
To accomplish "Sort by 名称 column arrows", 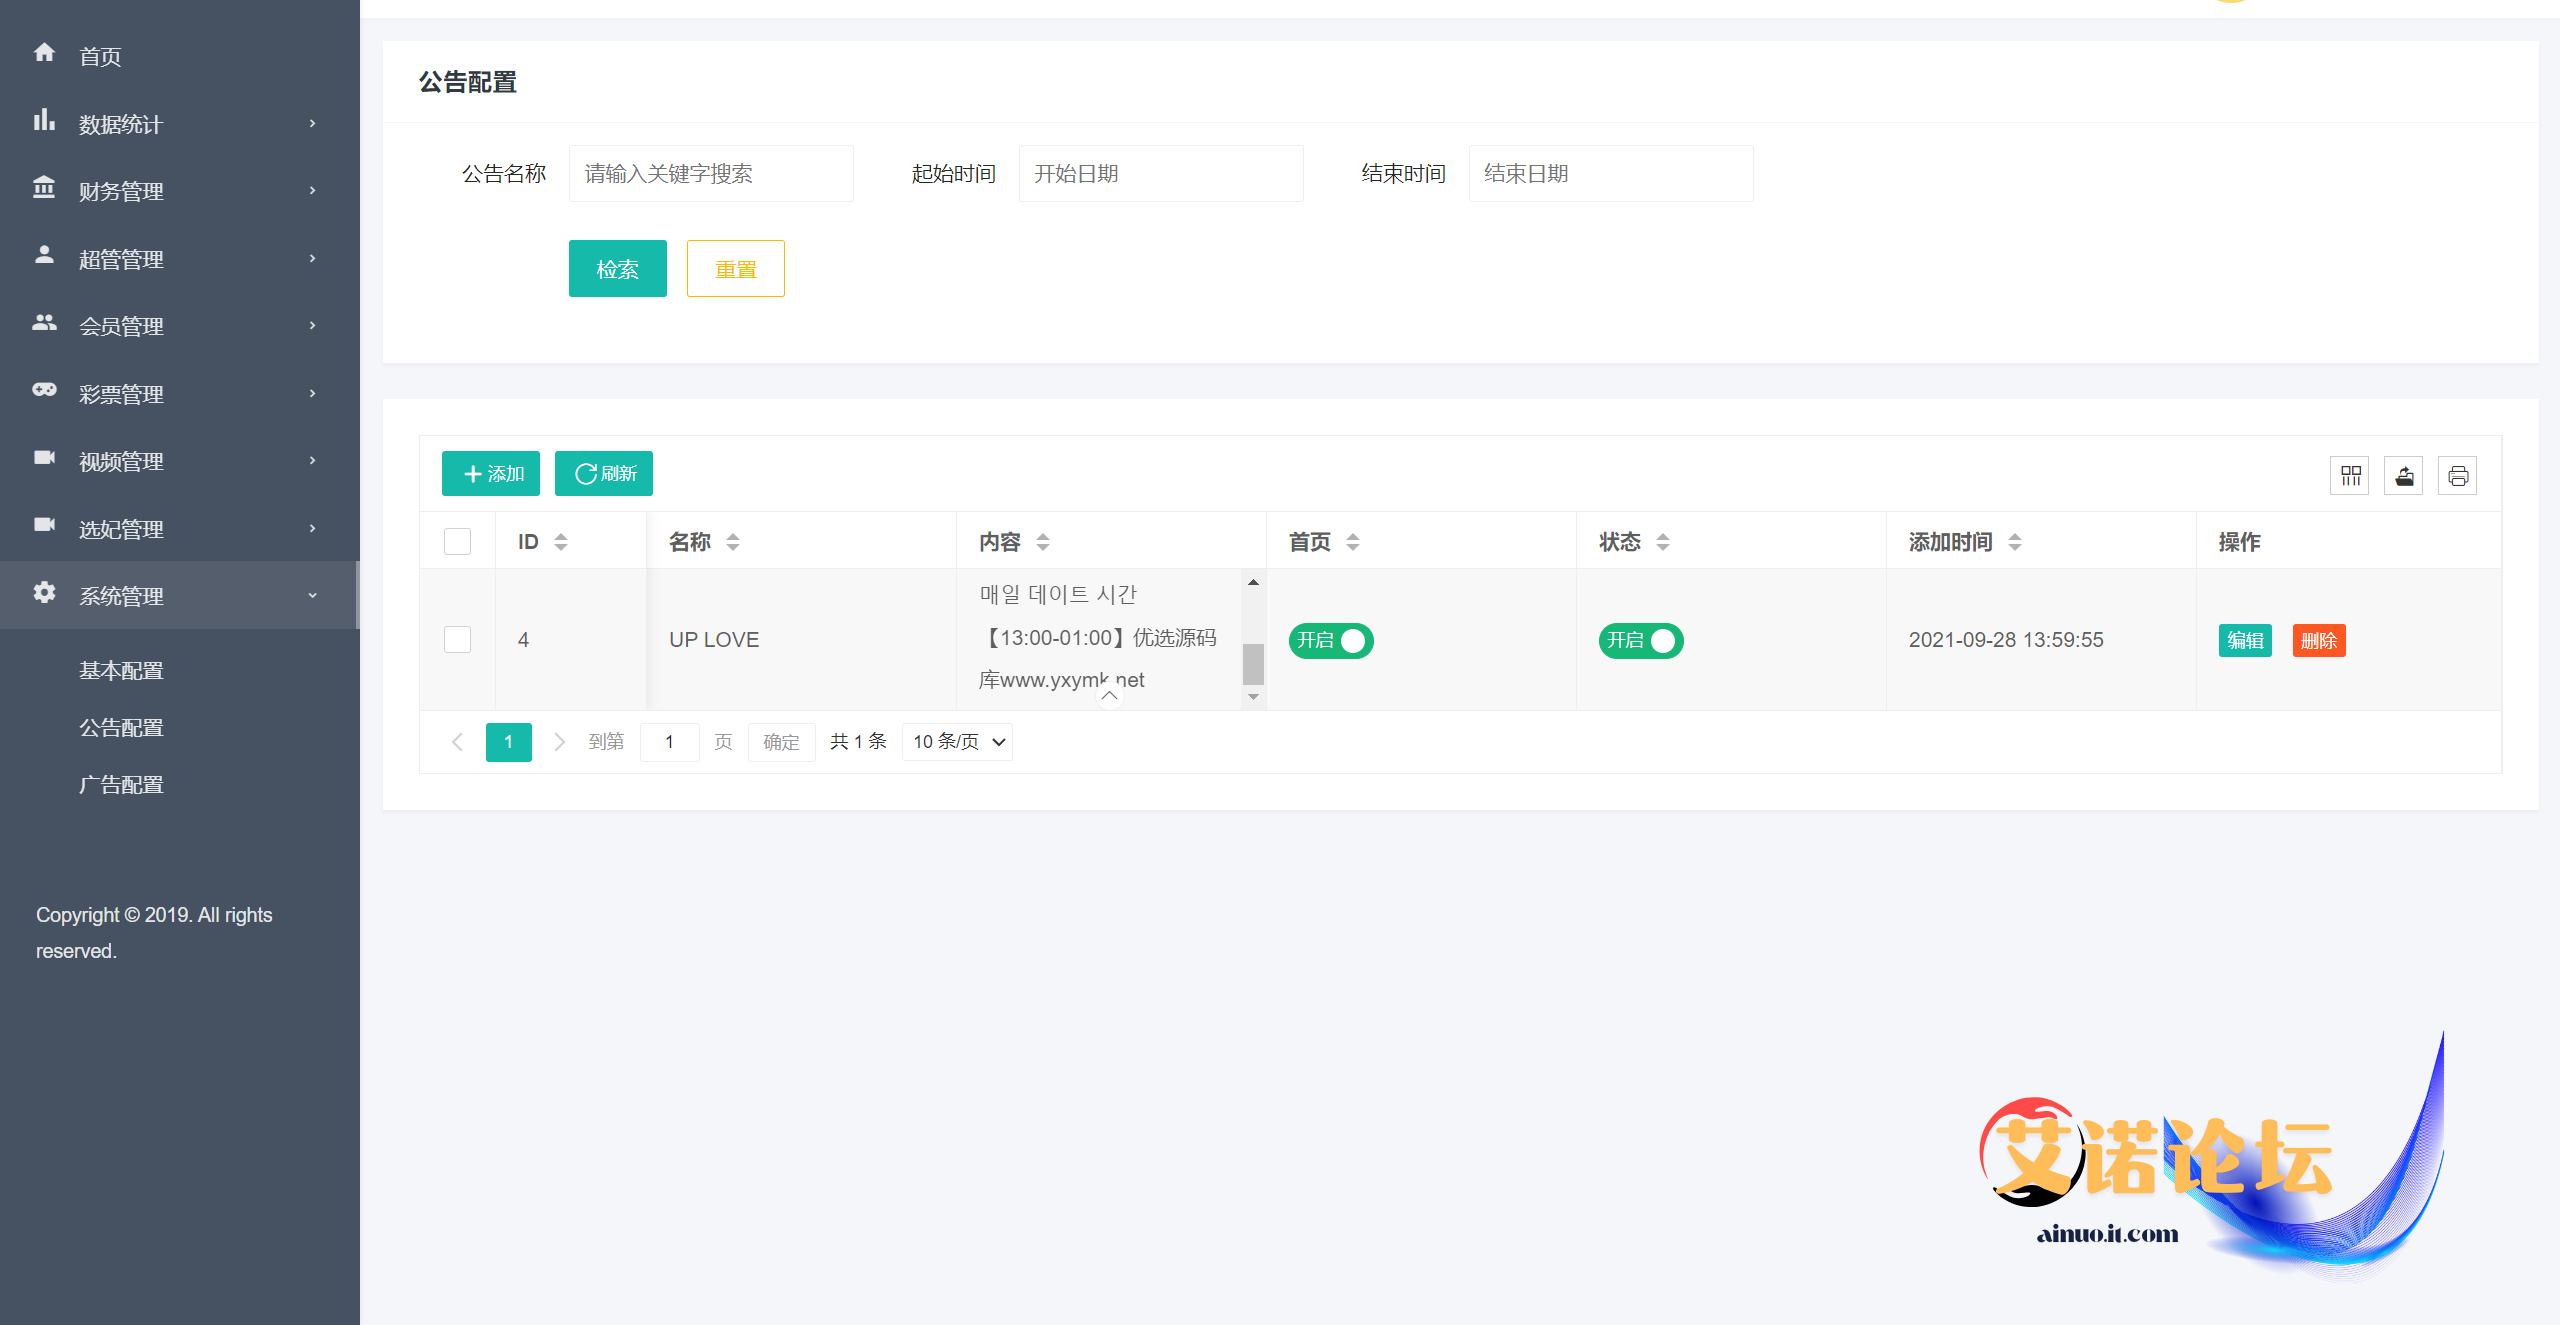I will point(733,542).
